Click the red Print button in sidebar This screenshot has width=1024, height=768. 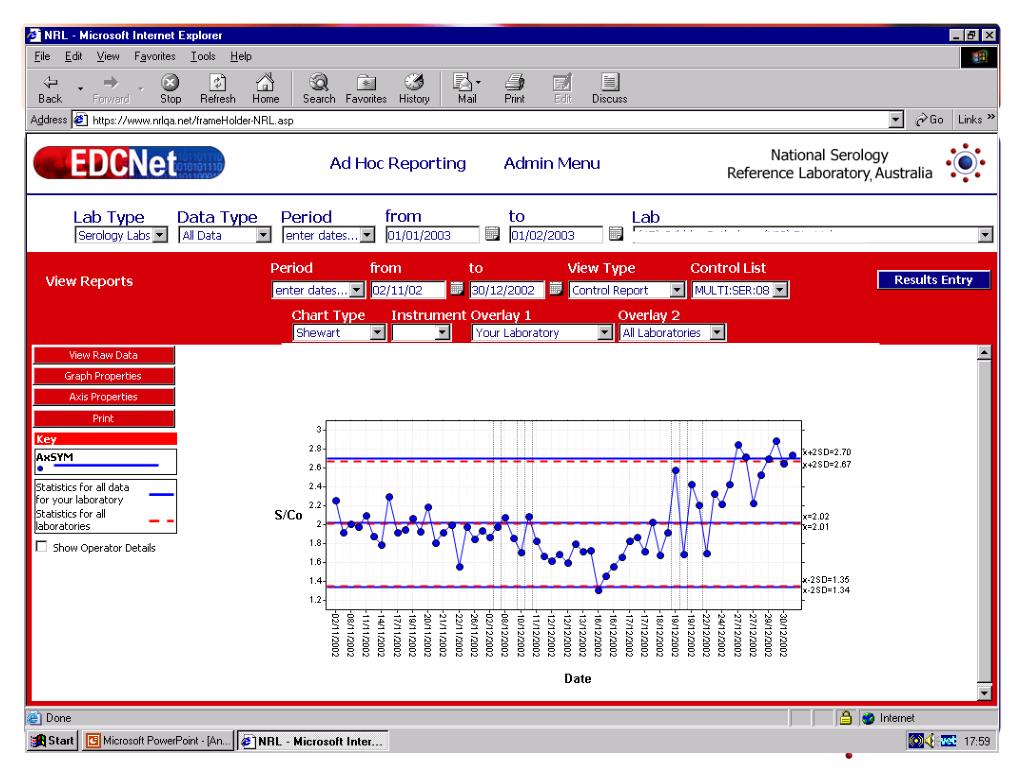point(104,418)
